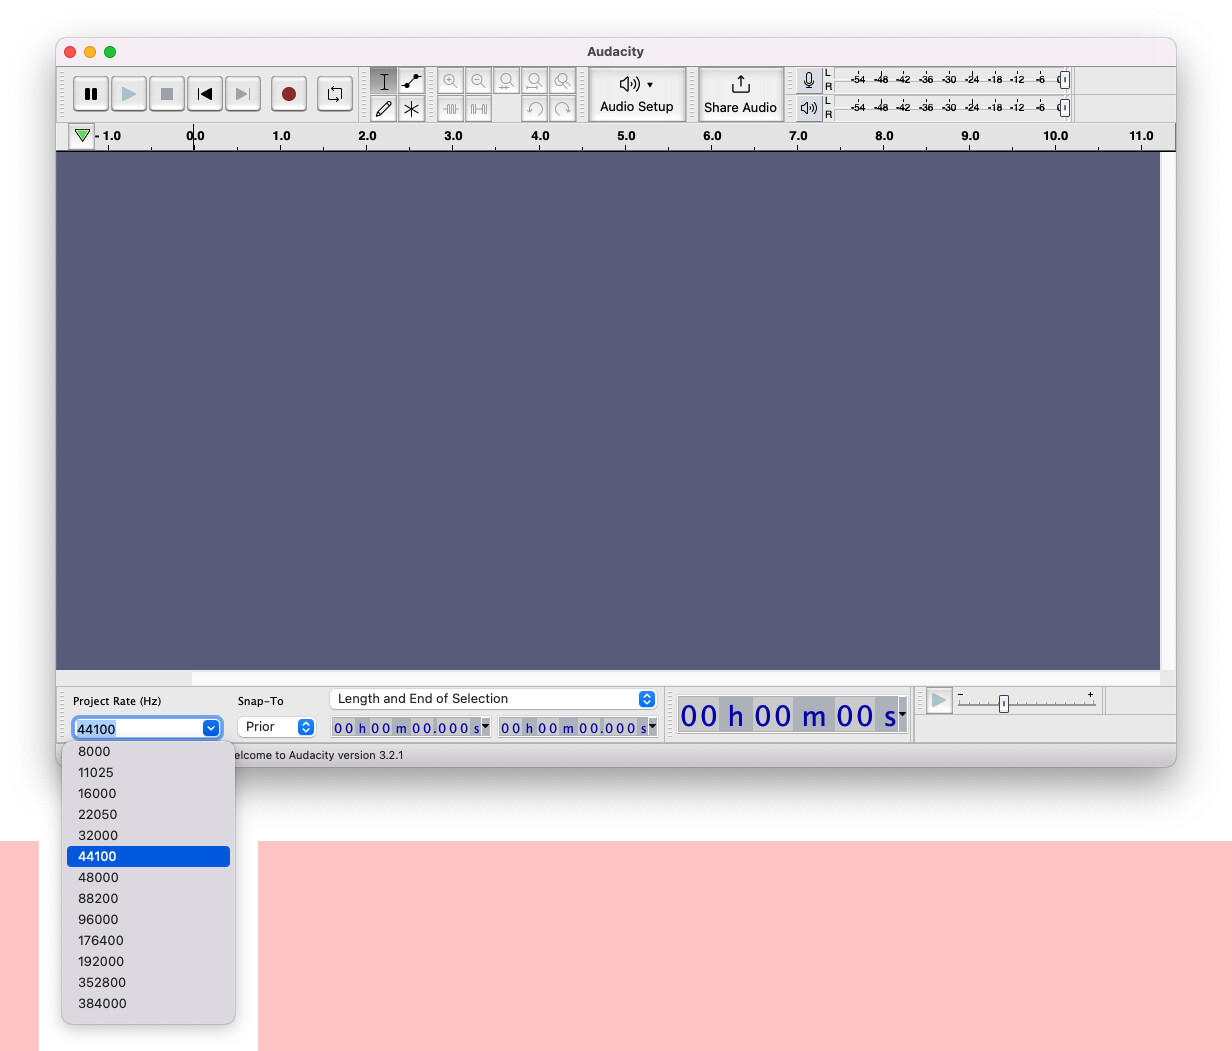This screenshot has height=1051, width=1232.
Task: Click Fit Selection to Width zoom icon
Action: [x=507, y=81]
